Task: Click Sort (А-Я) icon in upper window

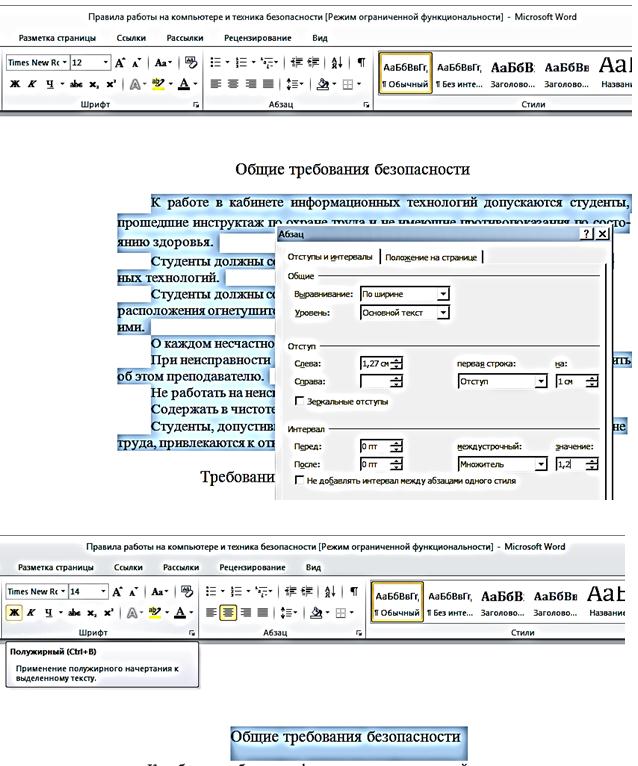Action: coord(337,63)
